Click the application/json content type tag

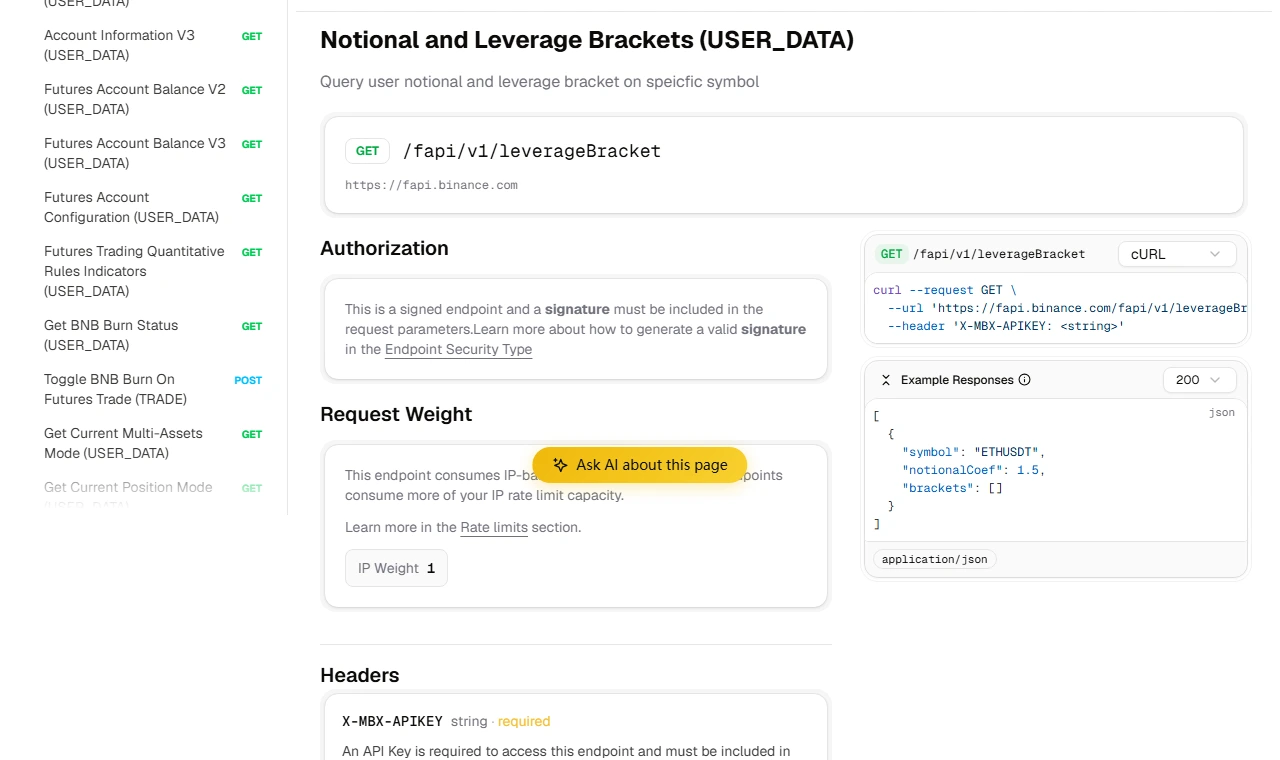[935, 559]
